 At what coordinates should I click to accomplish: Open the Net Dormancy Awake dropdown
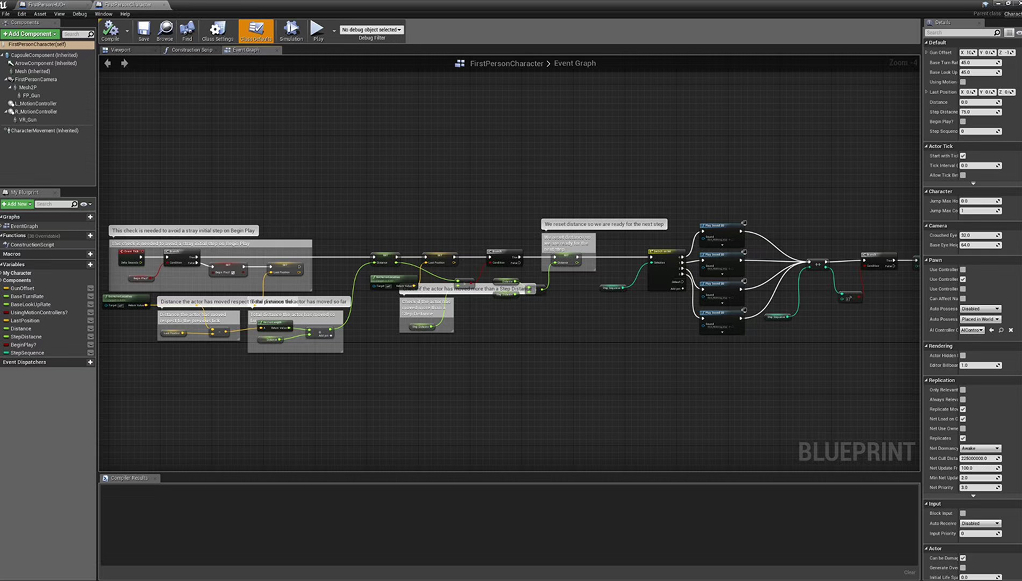[x=980, y=448]
